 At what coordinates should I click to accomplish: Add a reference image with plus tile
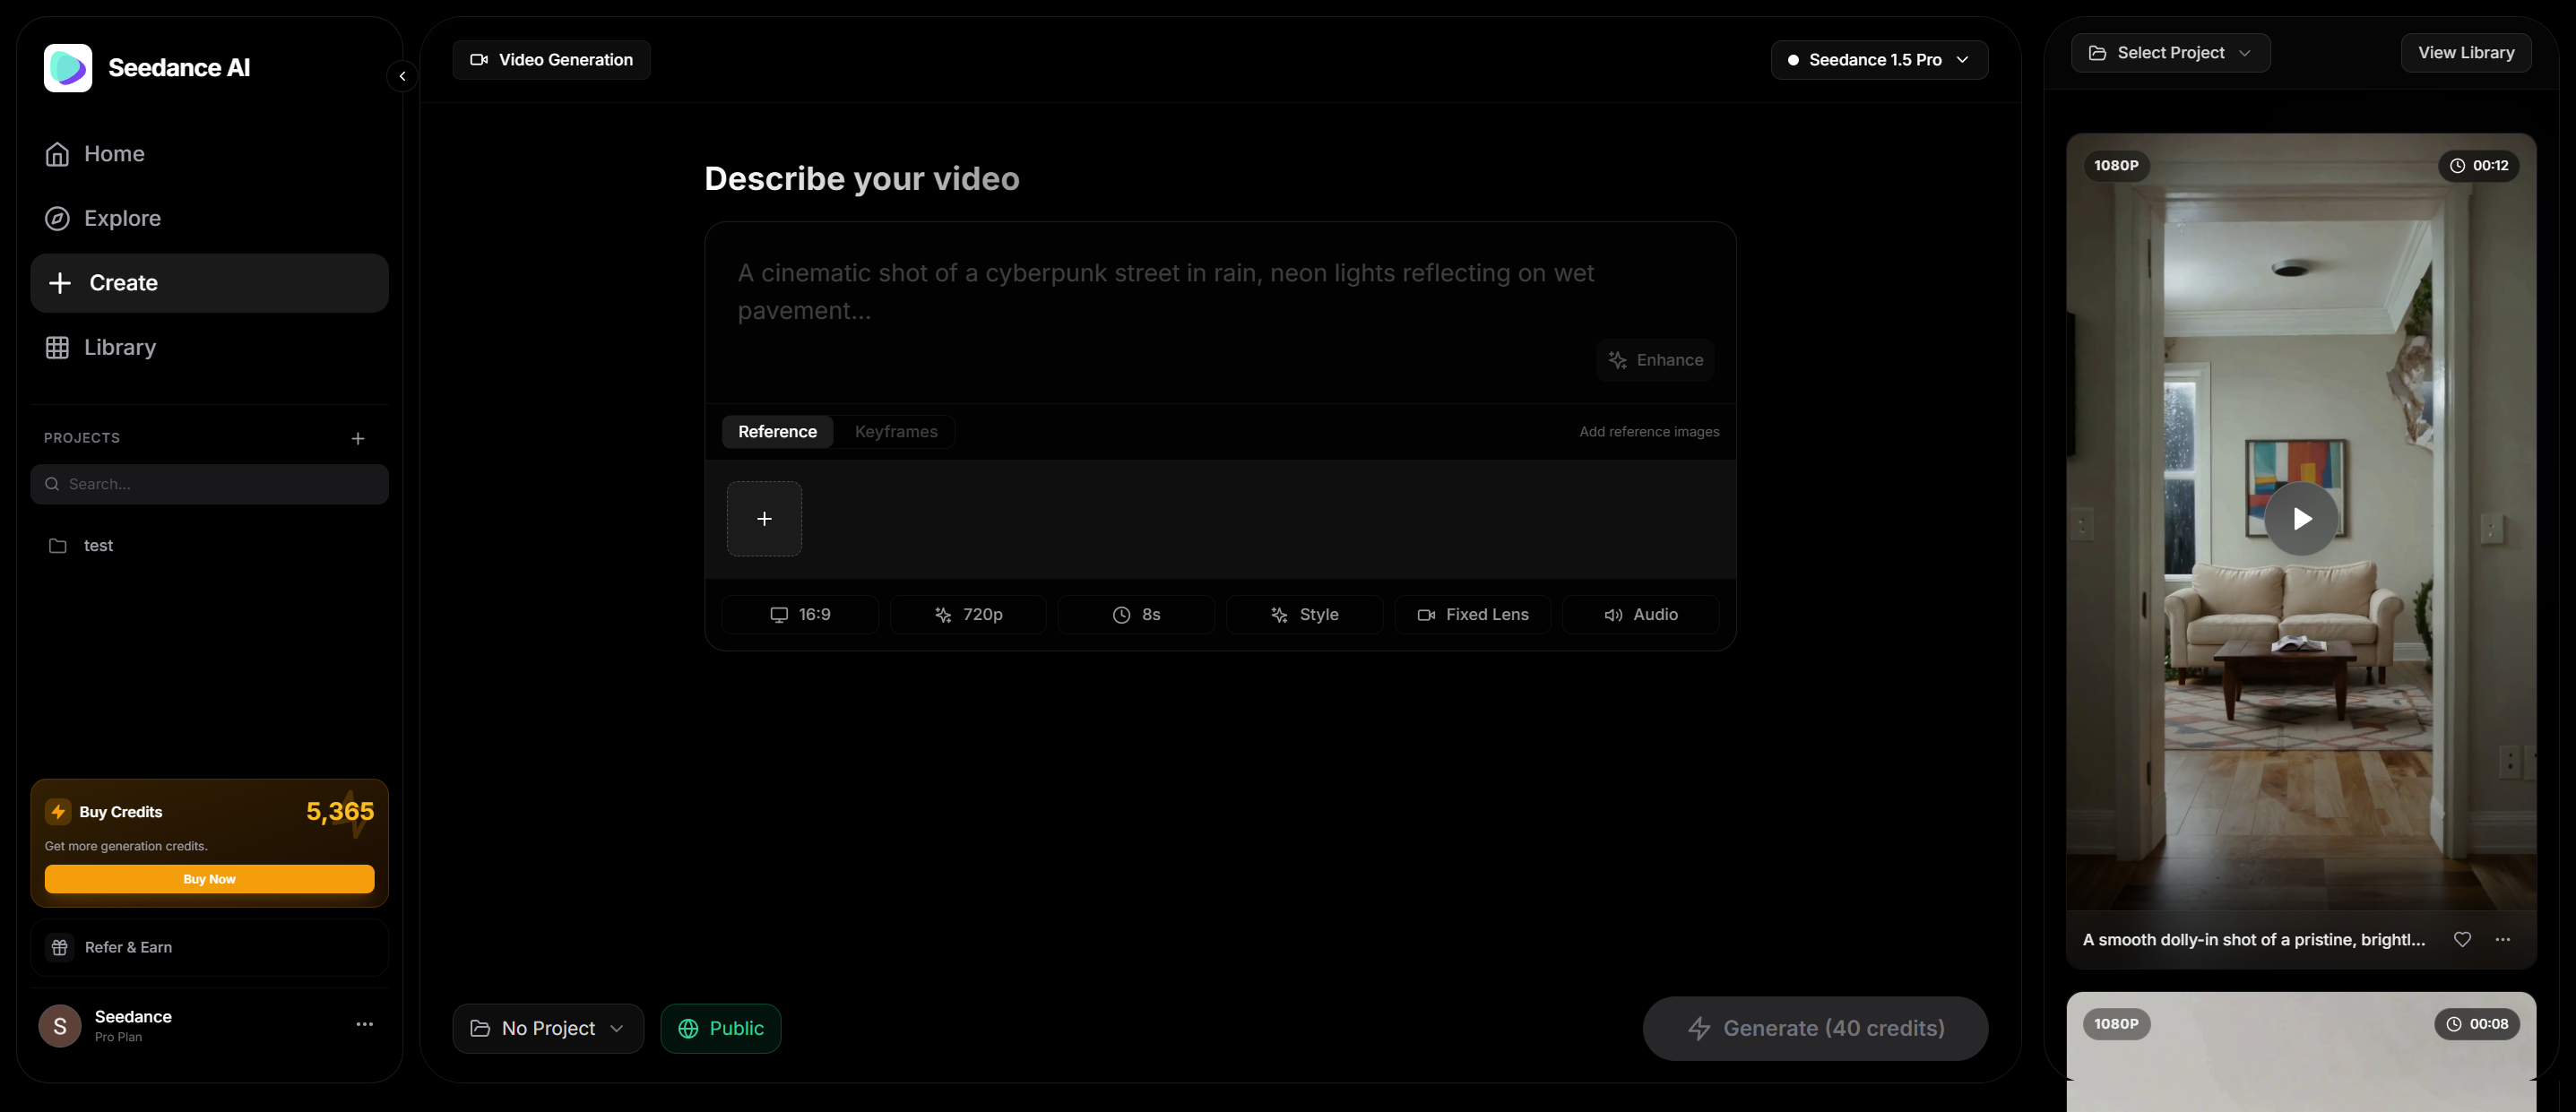pyautogui.click(x=764, y=518)
